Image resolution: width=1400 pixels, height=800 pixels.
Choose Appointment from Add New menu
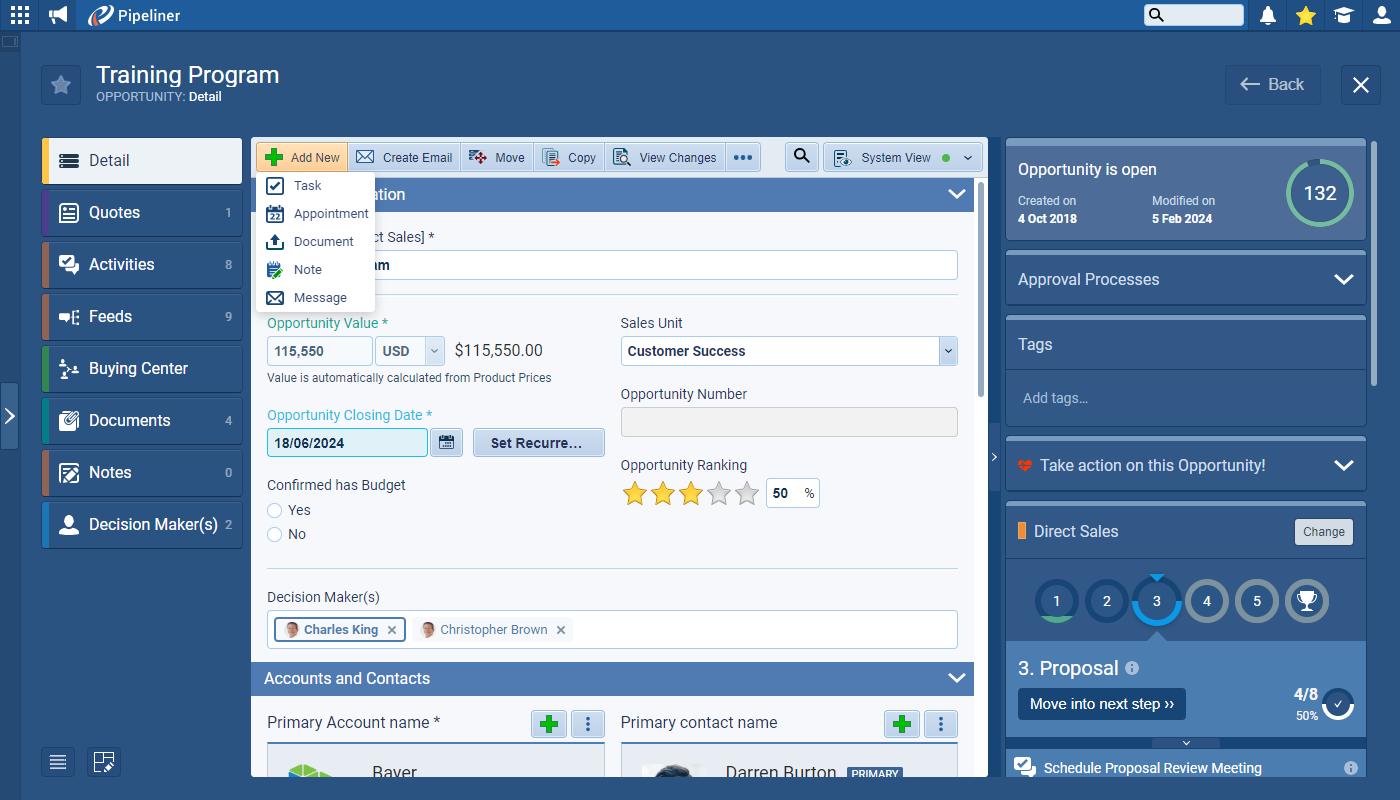330,213
